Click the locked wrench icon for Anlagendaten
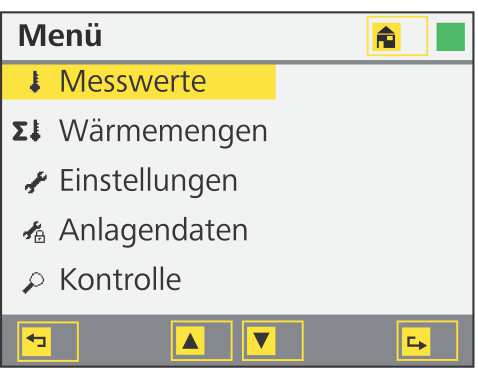This screenshot has height=368, width=478. point(34,232)
